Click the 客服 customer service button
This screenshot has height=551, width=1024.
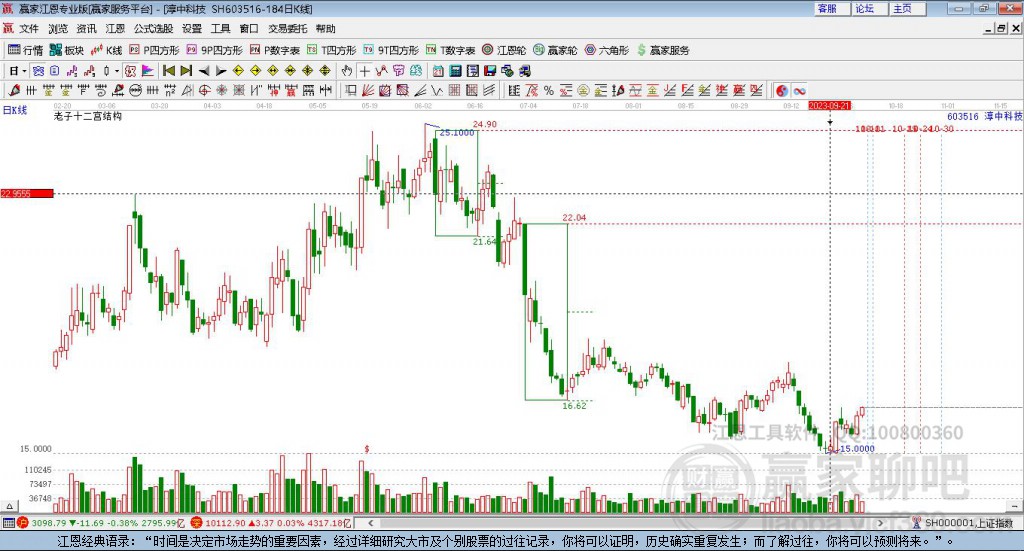tap(831, 8)
